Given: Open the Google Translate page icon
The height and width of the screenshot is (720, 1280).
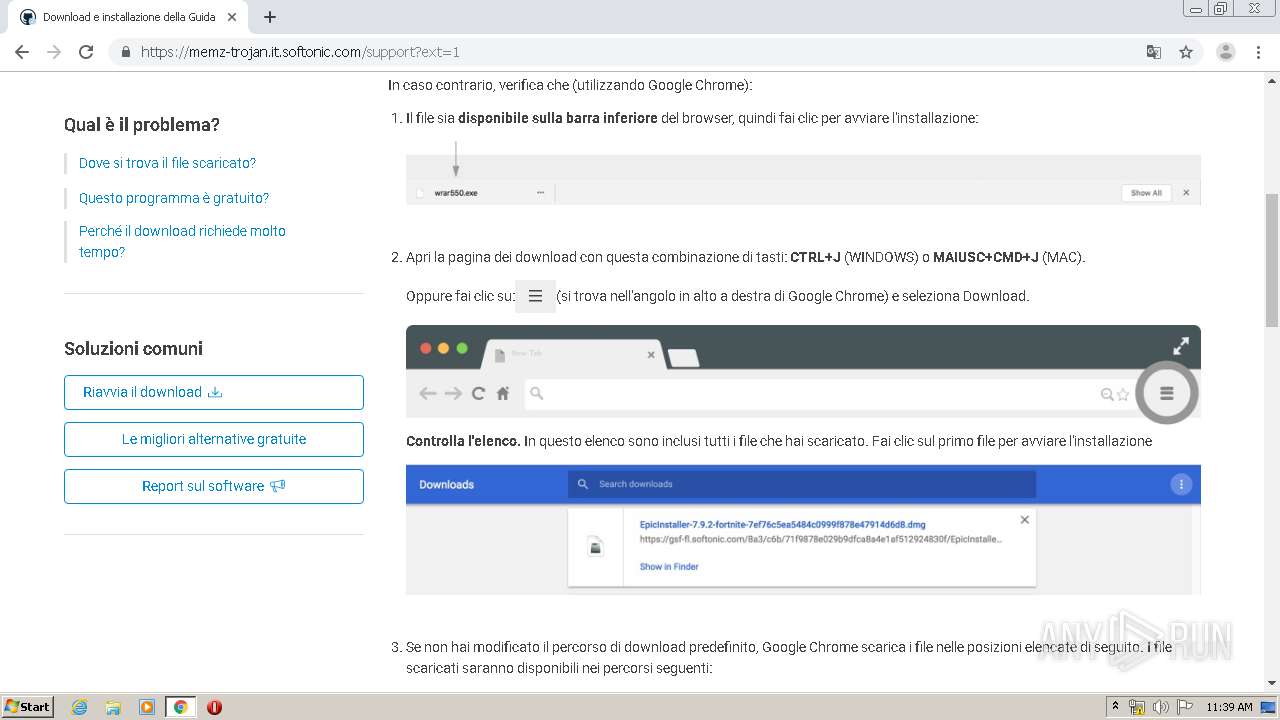Looking at the screenshot, I should [x=1153, y=52].
